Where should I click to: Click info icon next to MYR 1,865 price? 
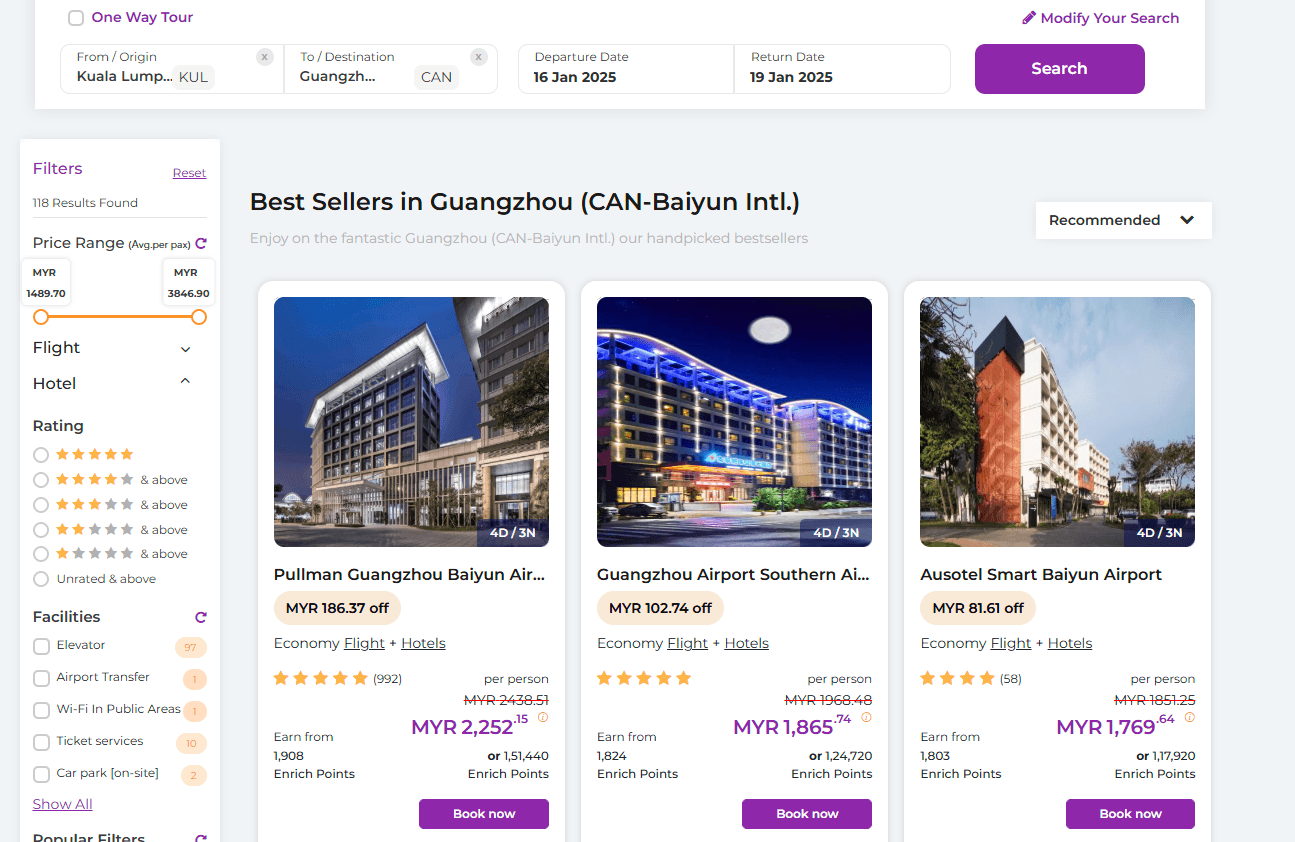click(866, 718)
